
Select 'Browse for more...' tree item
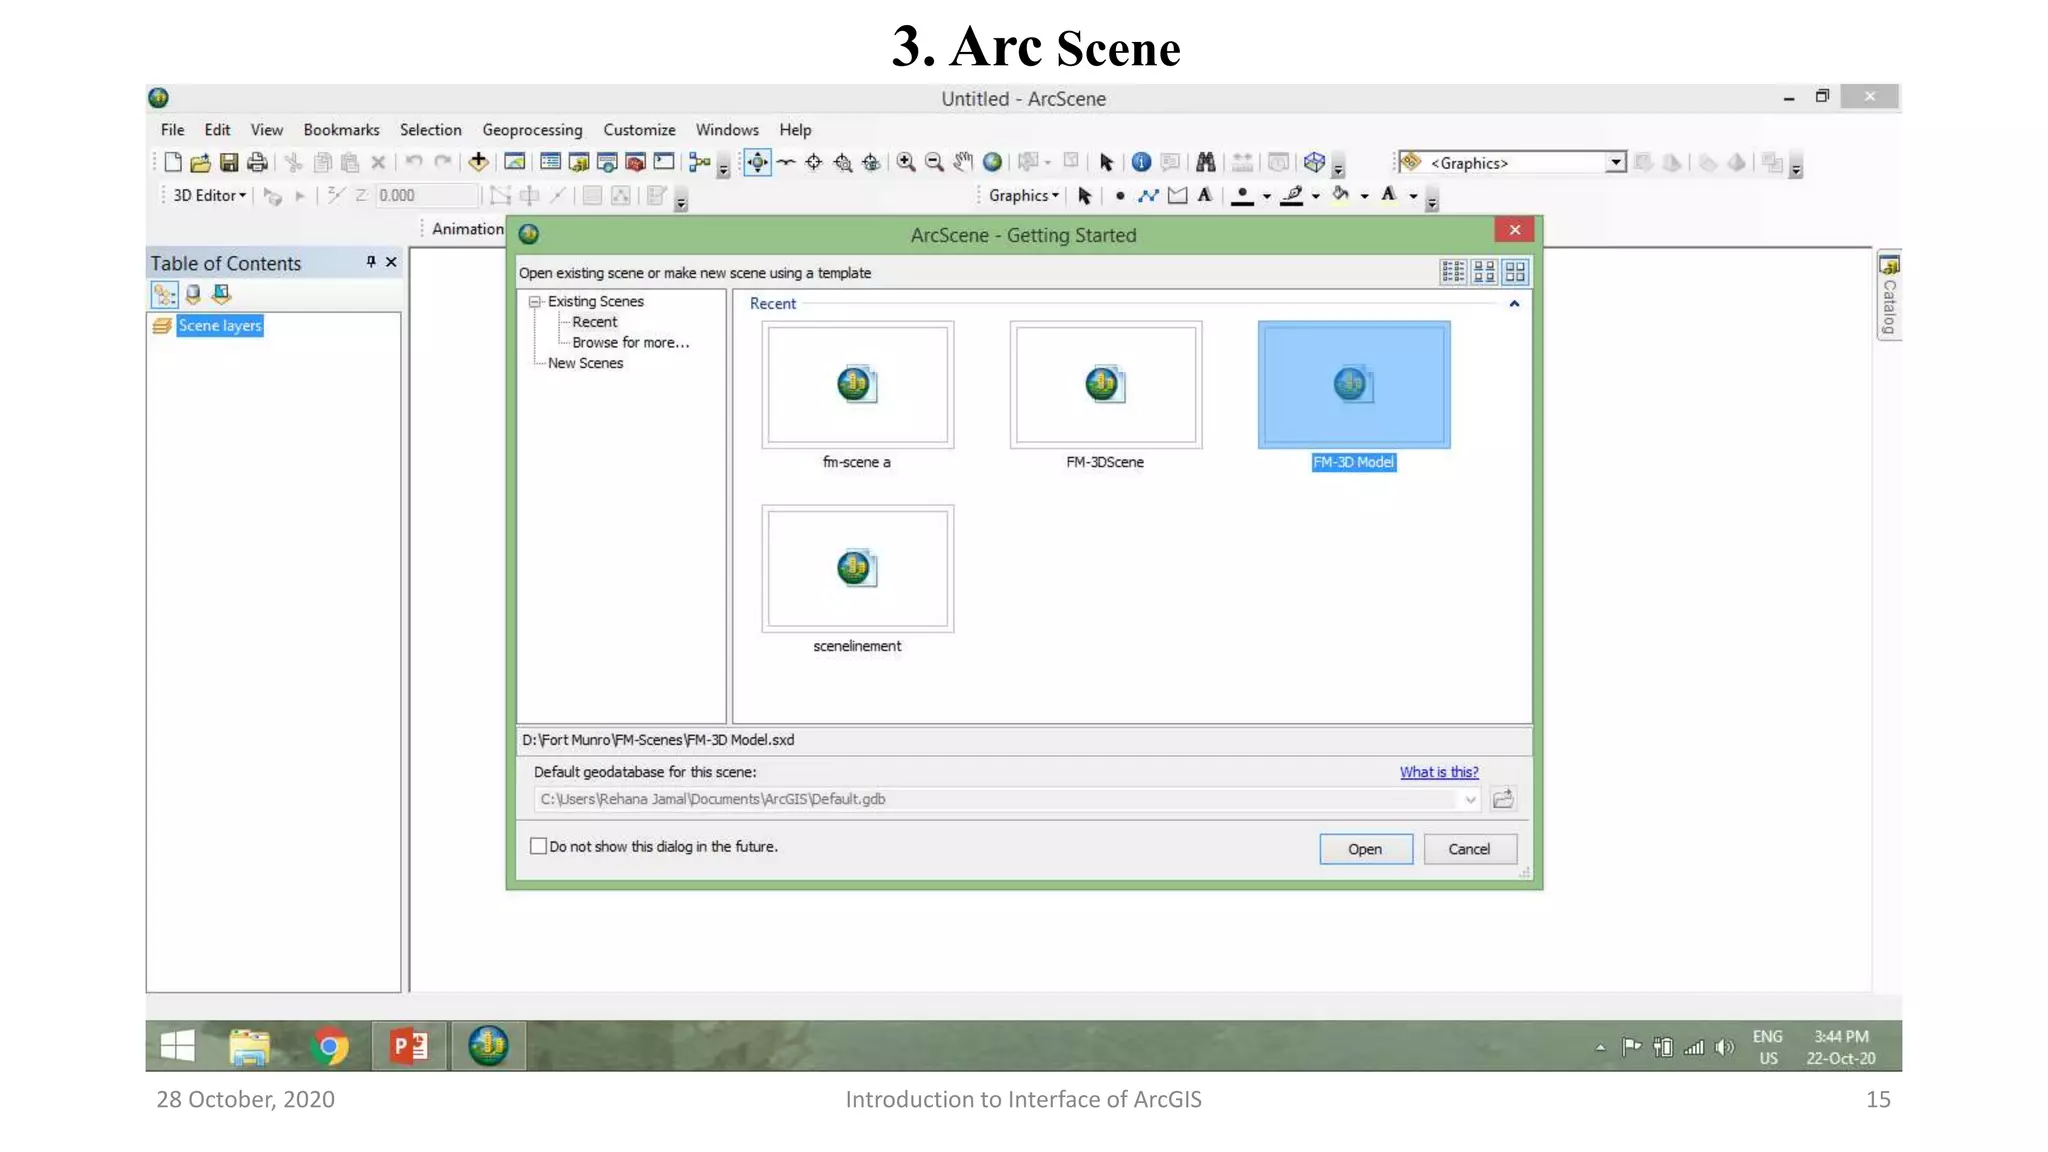tap(630, 342)
